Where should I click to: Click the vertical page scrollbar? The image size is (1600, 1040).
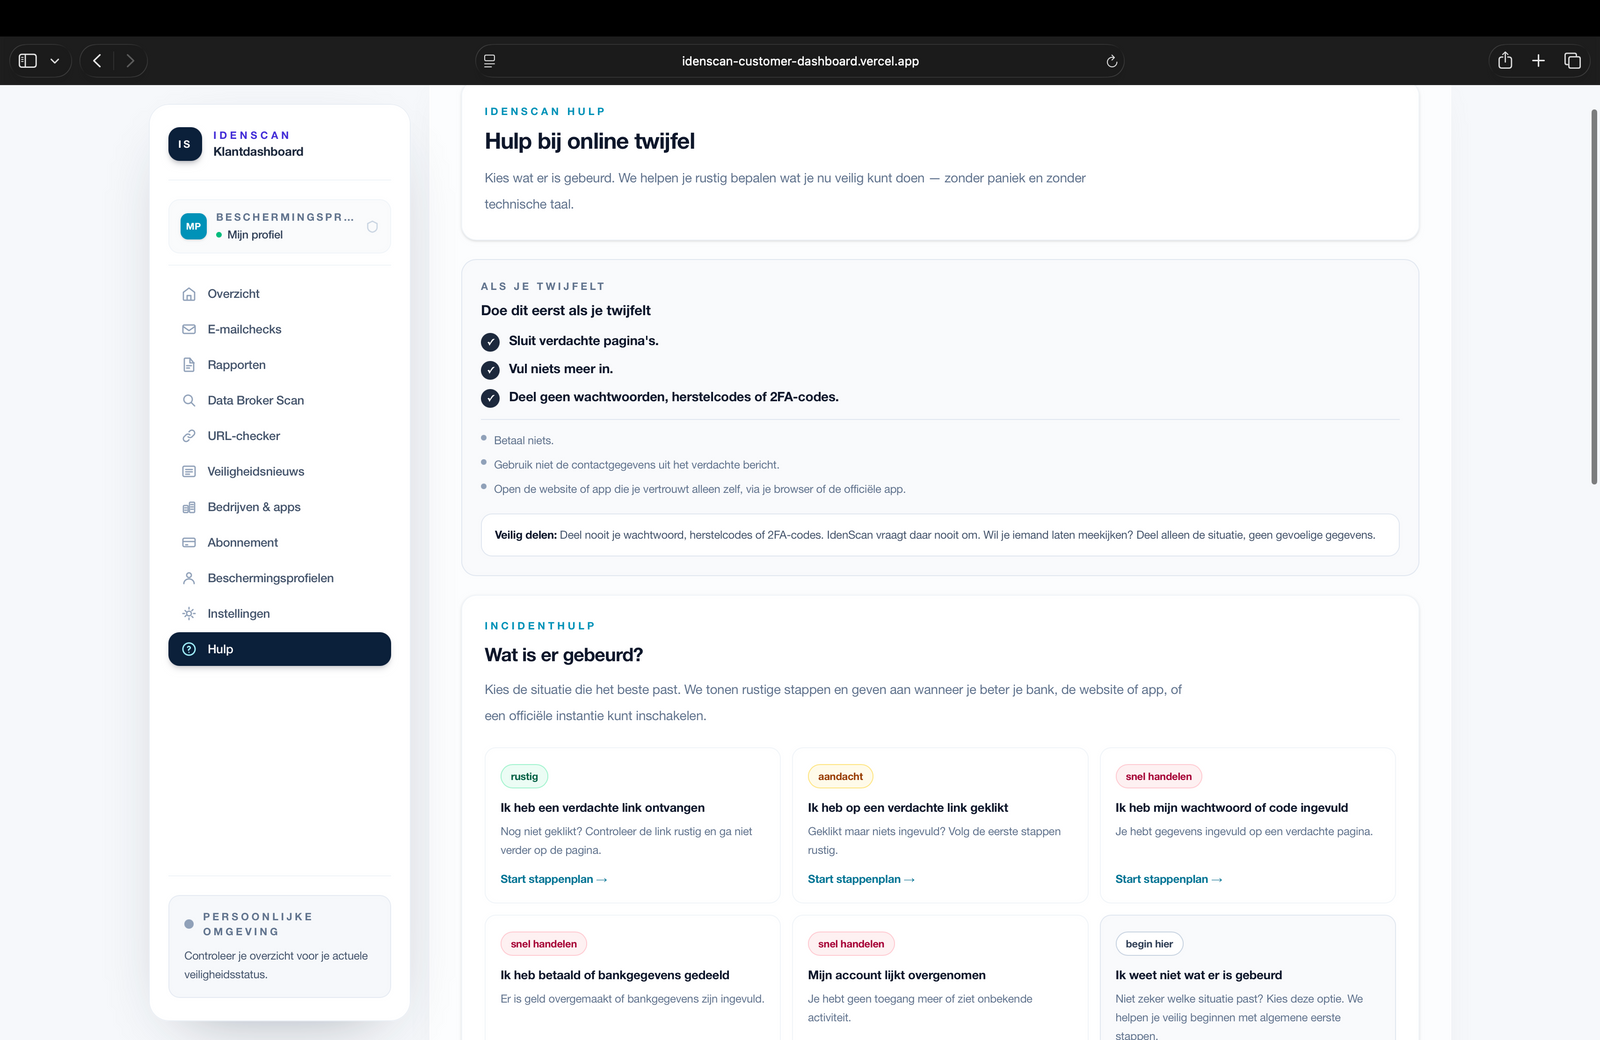1594,297
